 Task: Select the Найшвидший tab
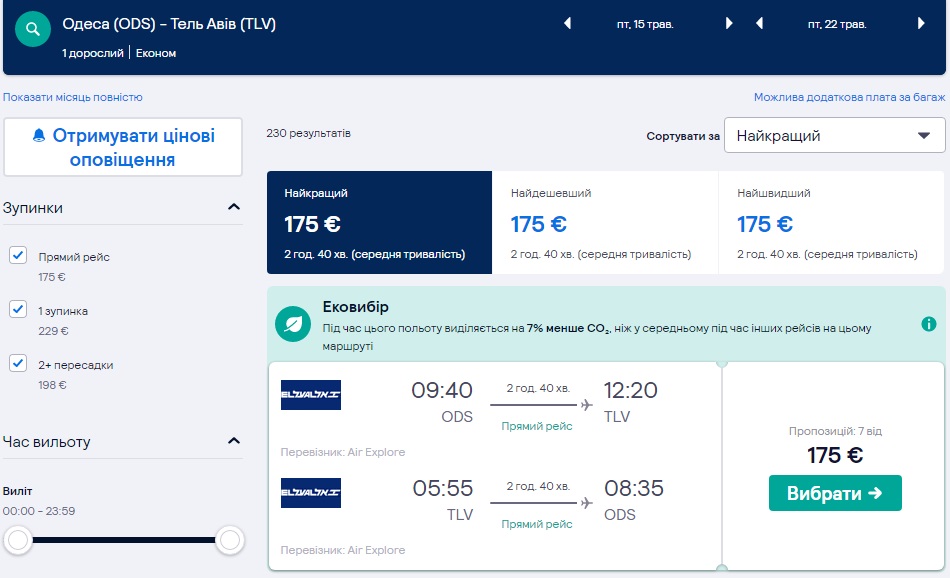pyautogui.click(x=830, y=223)
